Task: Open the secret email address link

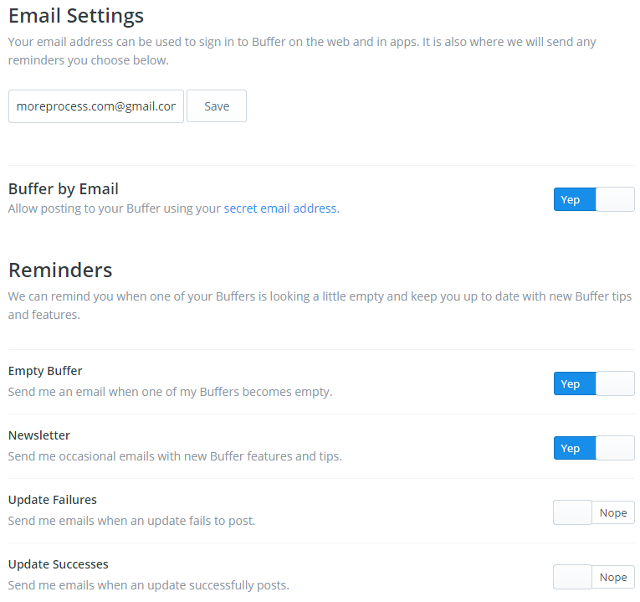Action: coord(280,209)
